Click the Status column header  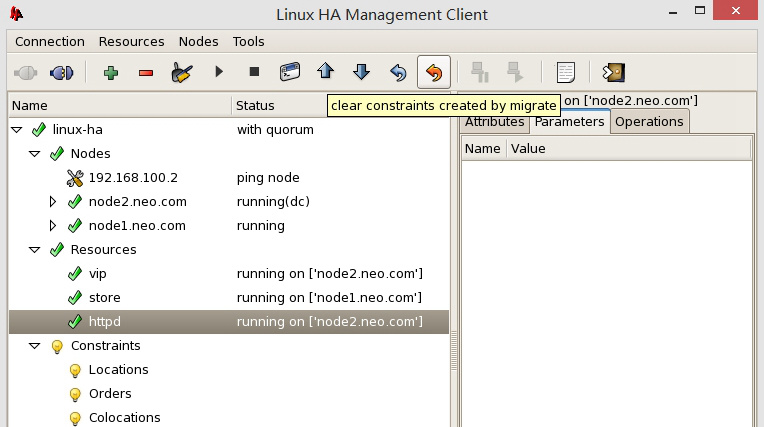(254, 105)
